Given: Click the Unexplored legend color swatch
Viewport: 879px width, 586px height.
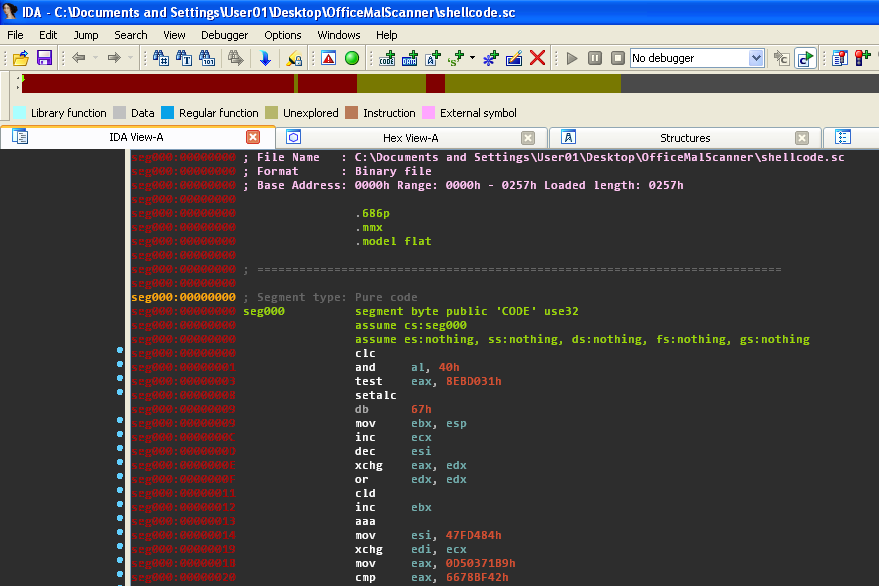Looking at the screenshot, I should click(x=272, y=113).
